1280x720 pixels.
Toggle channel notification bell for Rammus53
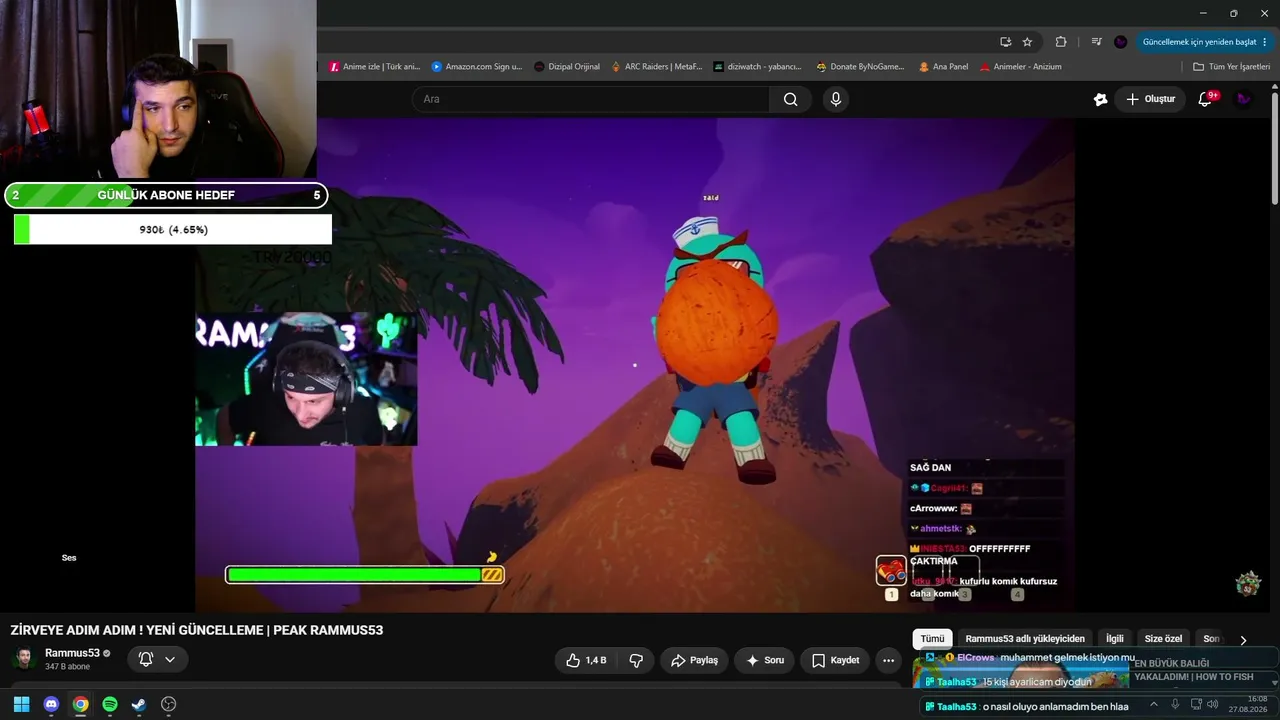[x=146, y=659]
